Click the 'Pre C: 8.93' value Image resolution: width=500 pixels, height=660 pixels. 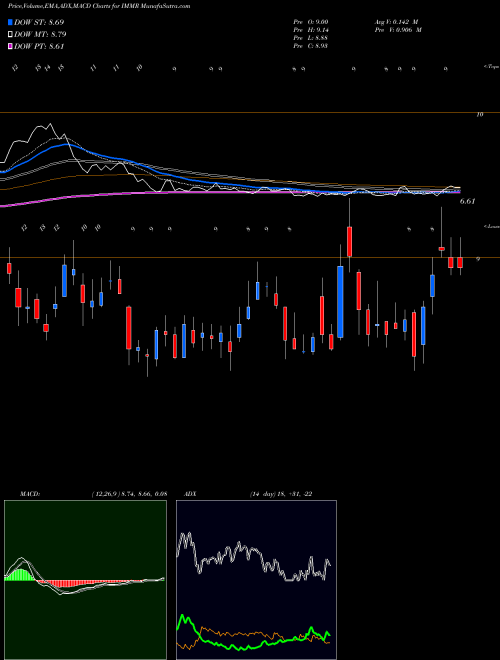point(311,46)
